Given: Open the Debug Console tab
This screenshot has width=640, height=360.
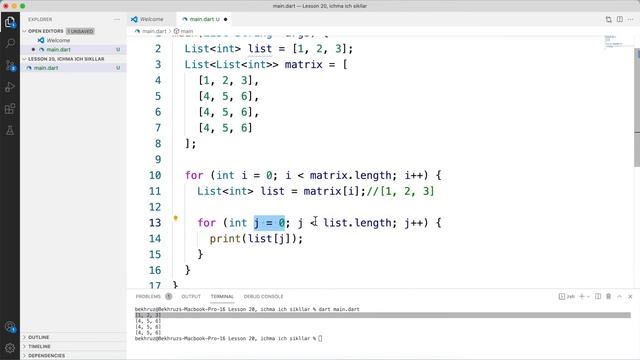Looking at the screenshot, I should [x=263, y=296].
